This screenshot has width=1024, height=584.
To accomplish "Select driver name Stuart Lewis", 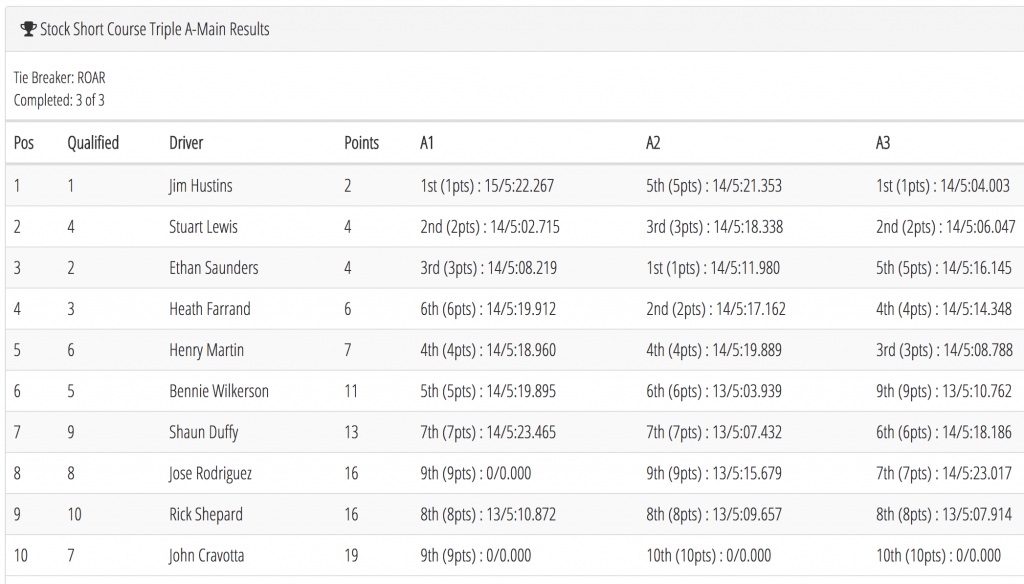I will point(203,227).
